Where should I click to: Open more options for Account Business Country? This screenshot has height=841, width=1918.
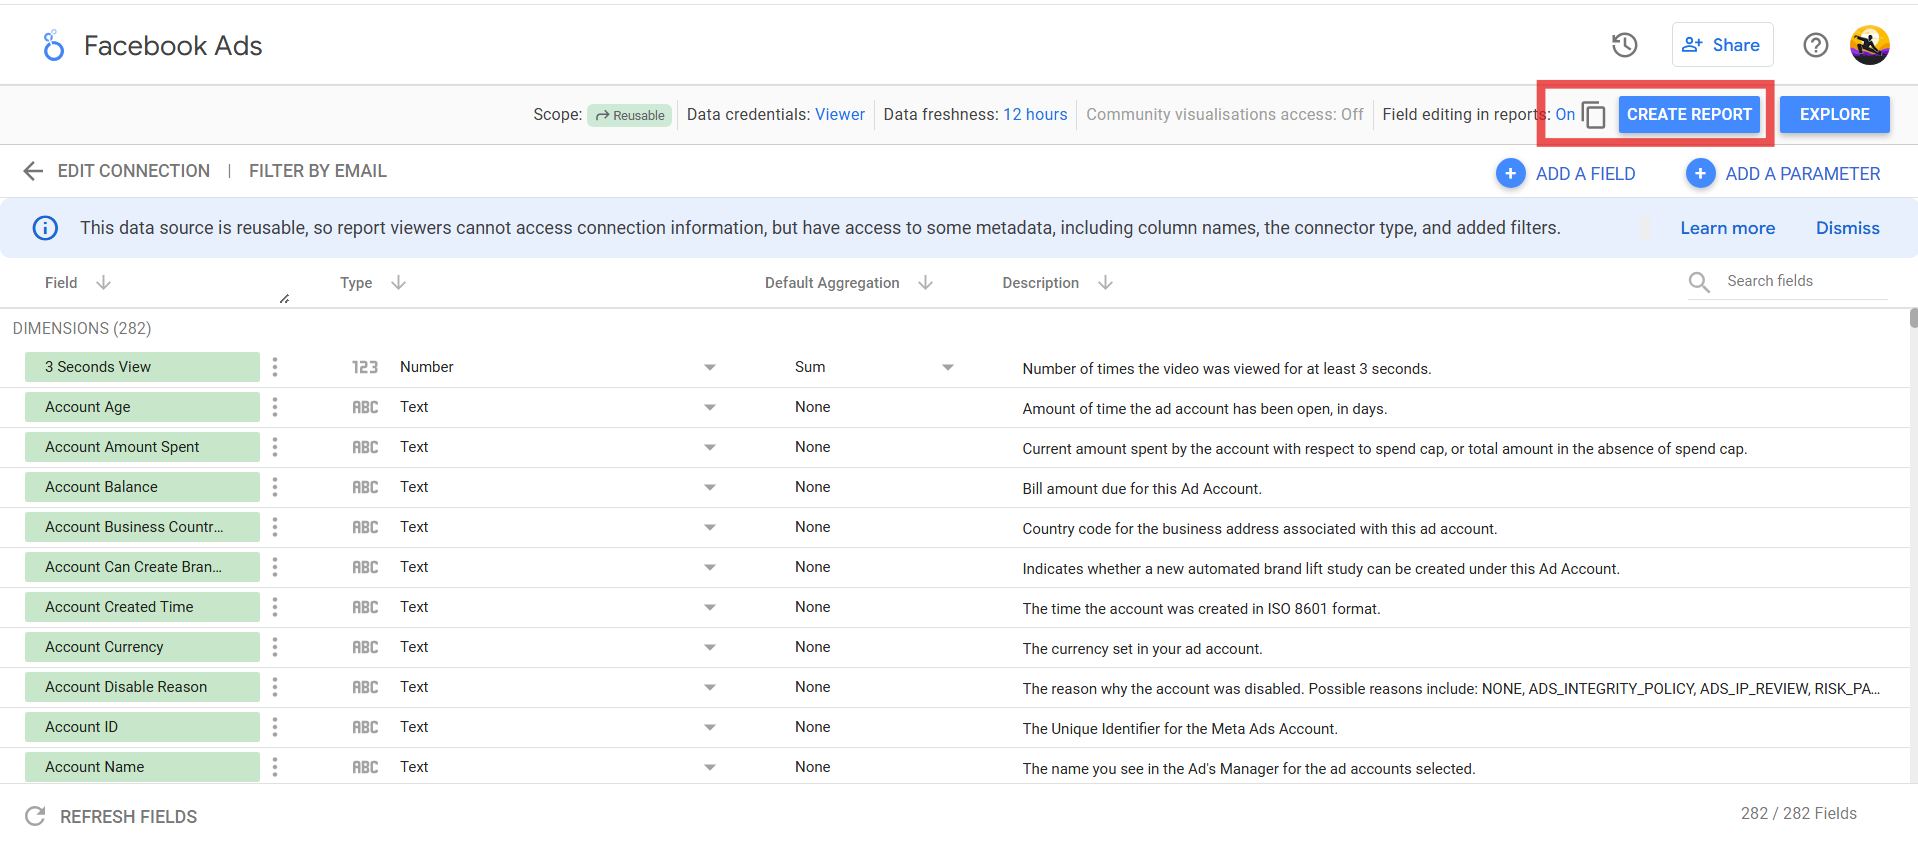pos(275,527)
